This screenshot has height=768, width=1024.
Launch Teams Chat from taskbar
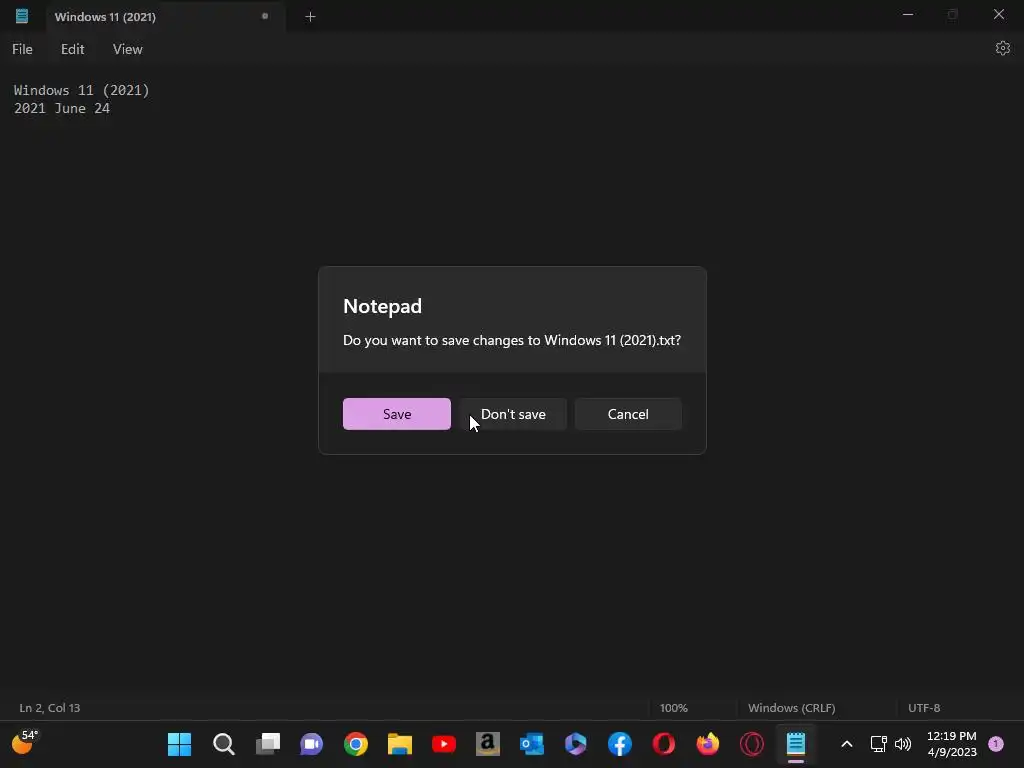coord(312,744)
